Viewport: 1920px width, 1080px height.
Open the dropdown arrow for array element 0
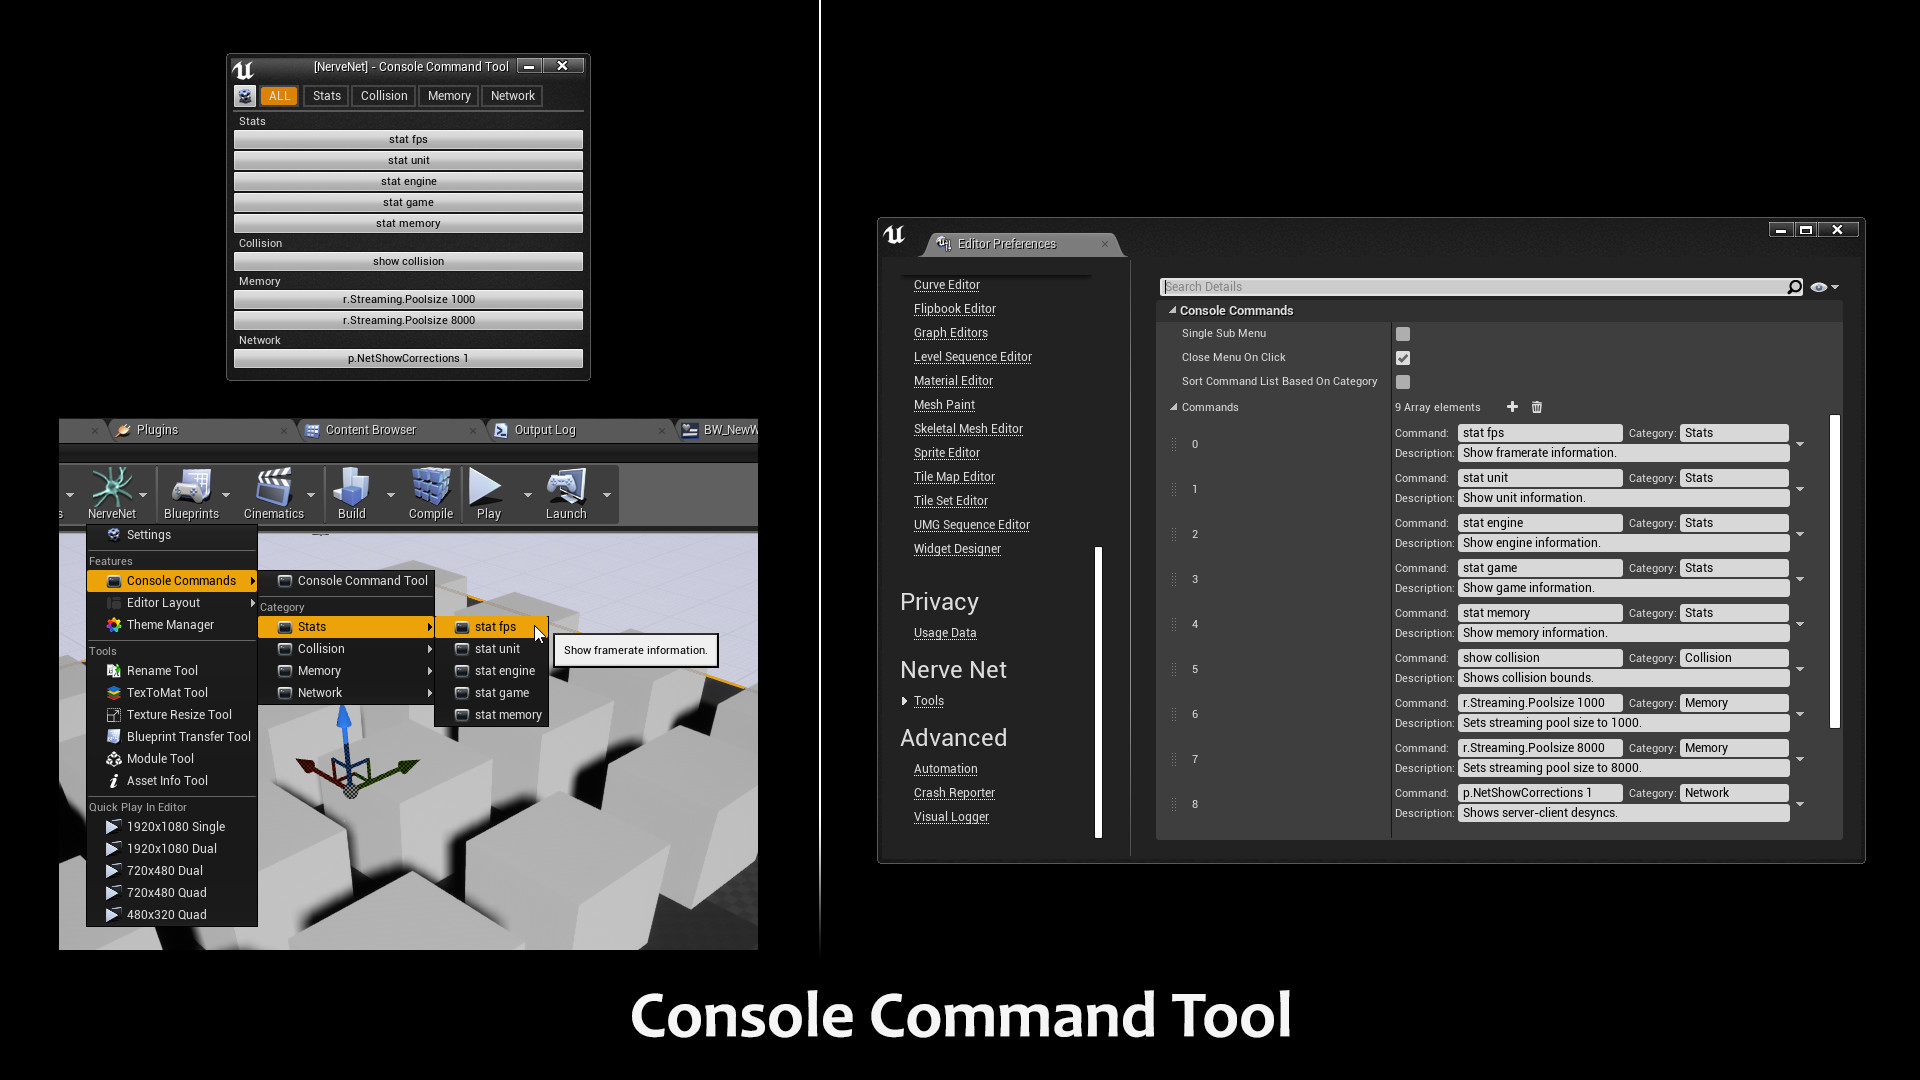coord(1800,444)
